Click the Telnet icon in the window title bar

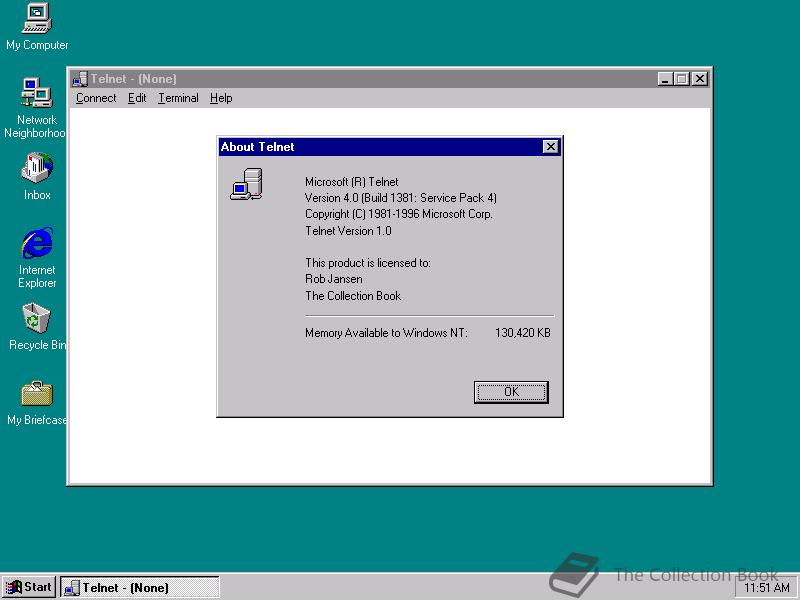pos(80,79)
